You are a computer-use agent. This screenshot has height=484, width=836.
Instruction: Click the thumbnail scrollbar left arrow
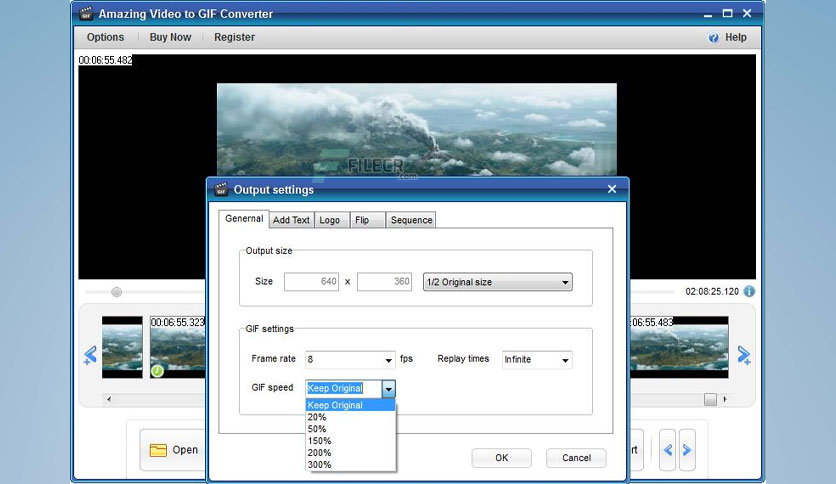pyautogui.click(x=109, y=399)
